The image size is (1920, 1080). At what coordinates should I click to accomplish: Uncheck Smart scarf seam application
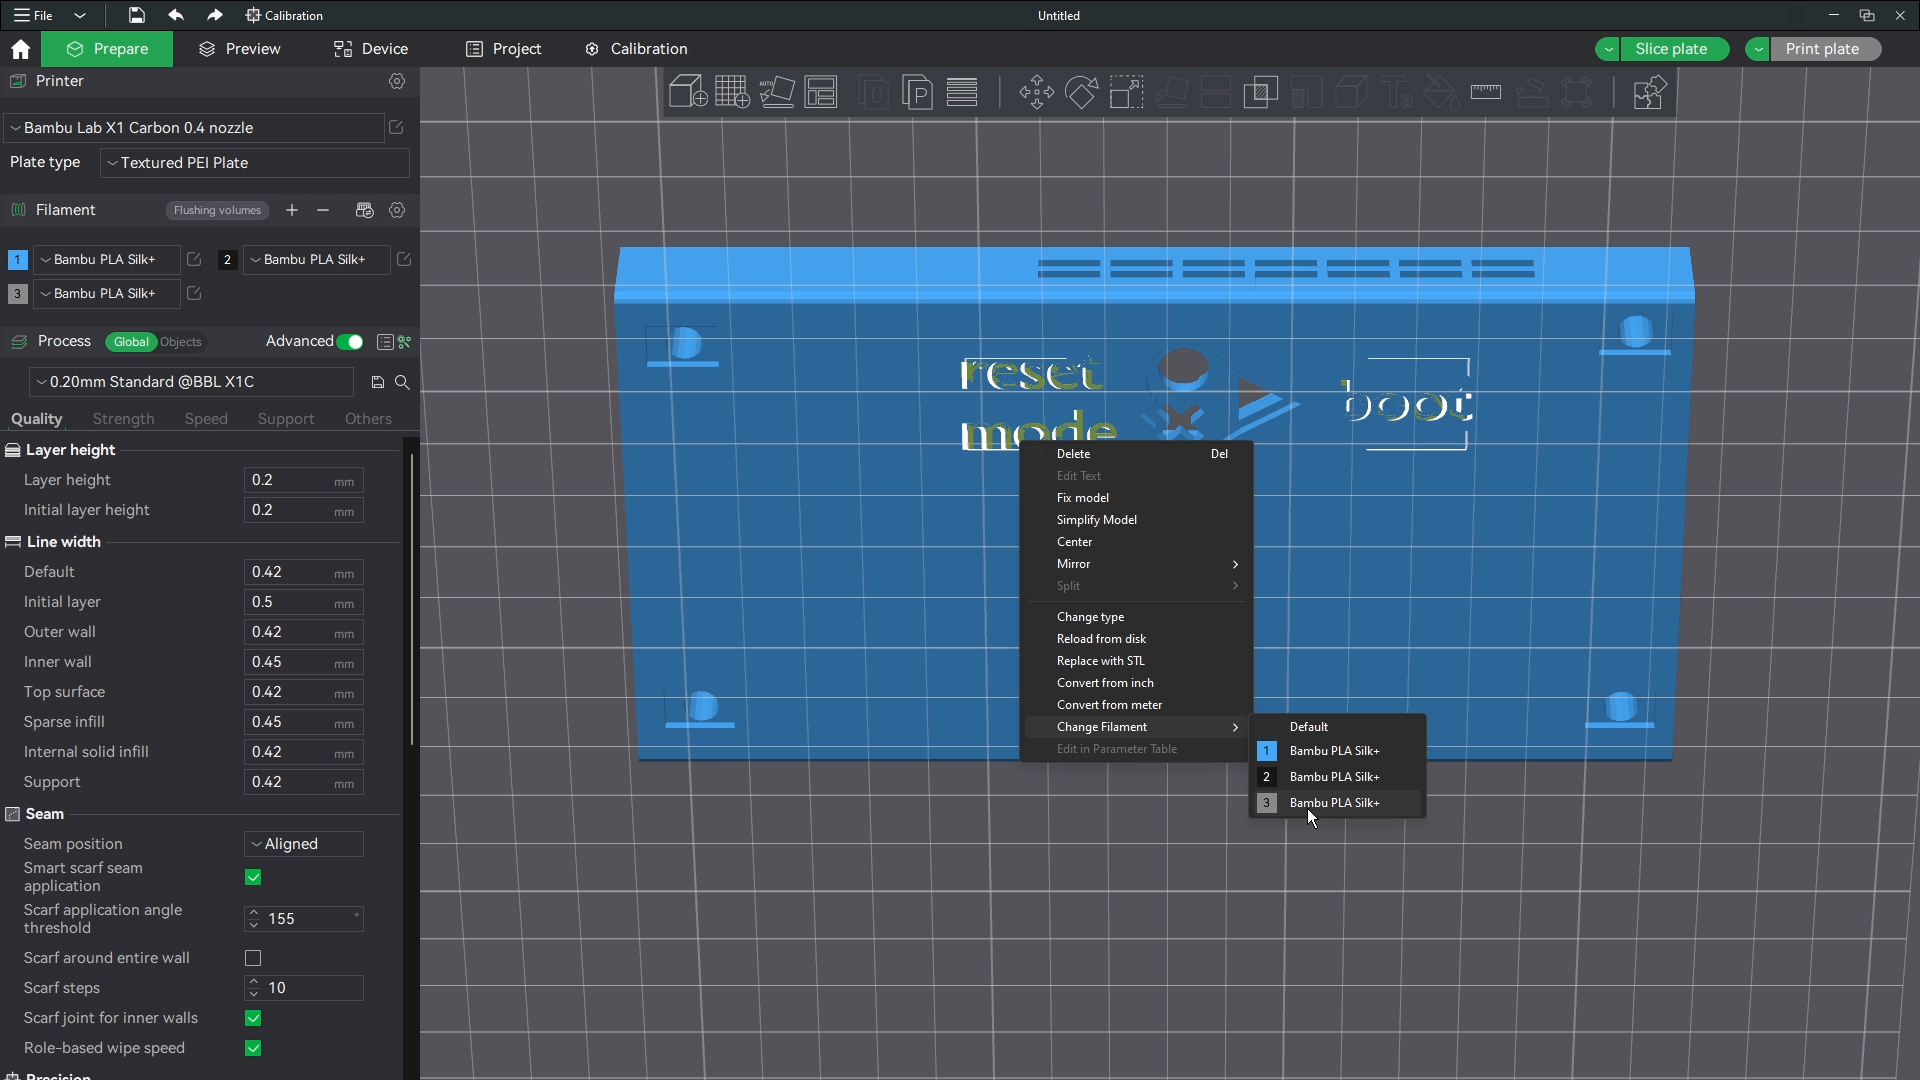pyautogui.click(x=253, y=877)
